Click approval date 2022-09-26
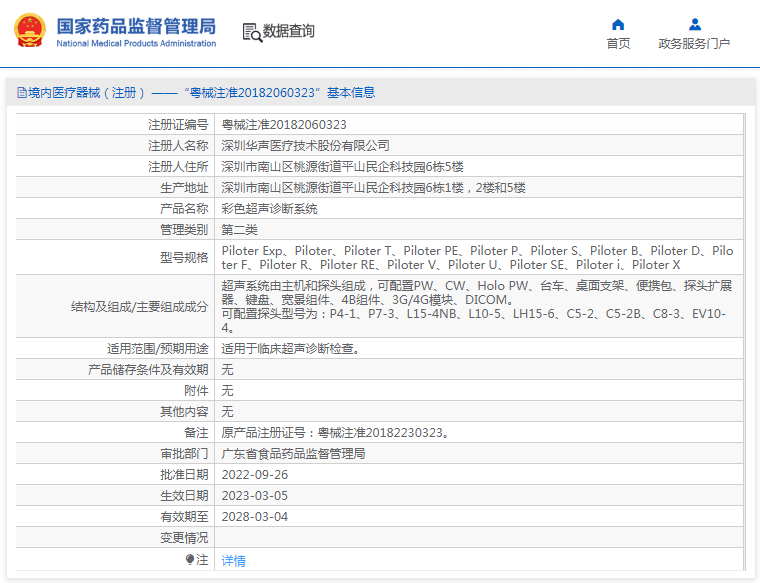The width and height of the screenshot is (760, 583). click(x=255, y=475)
